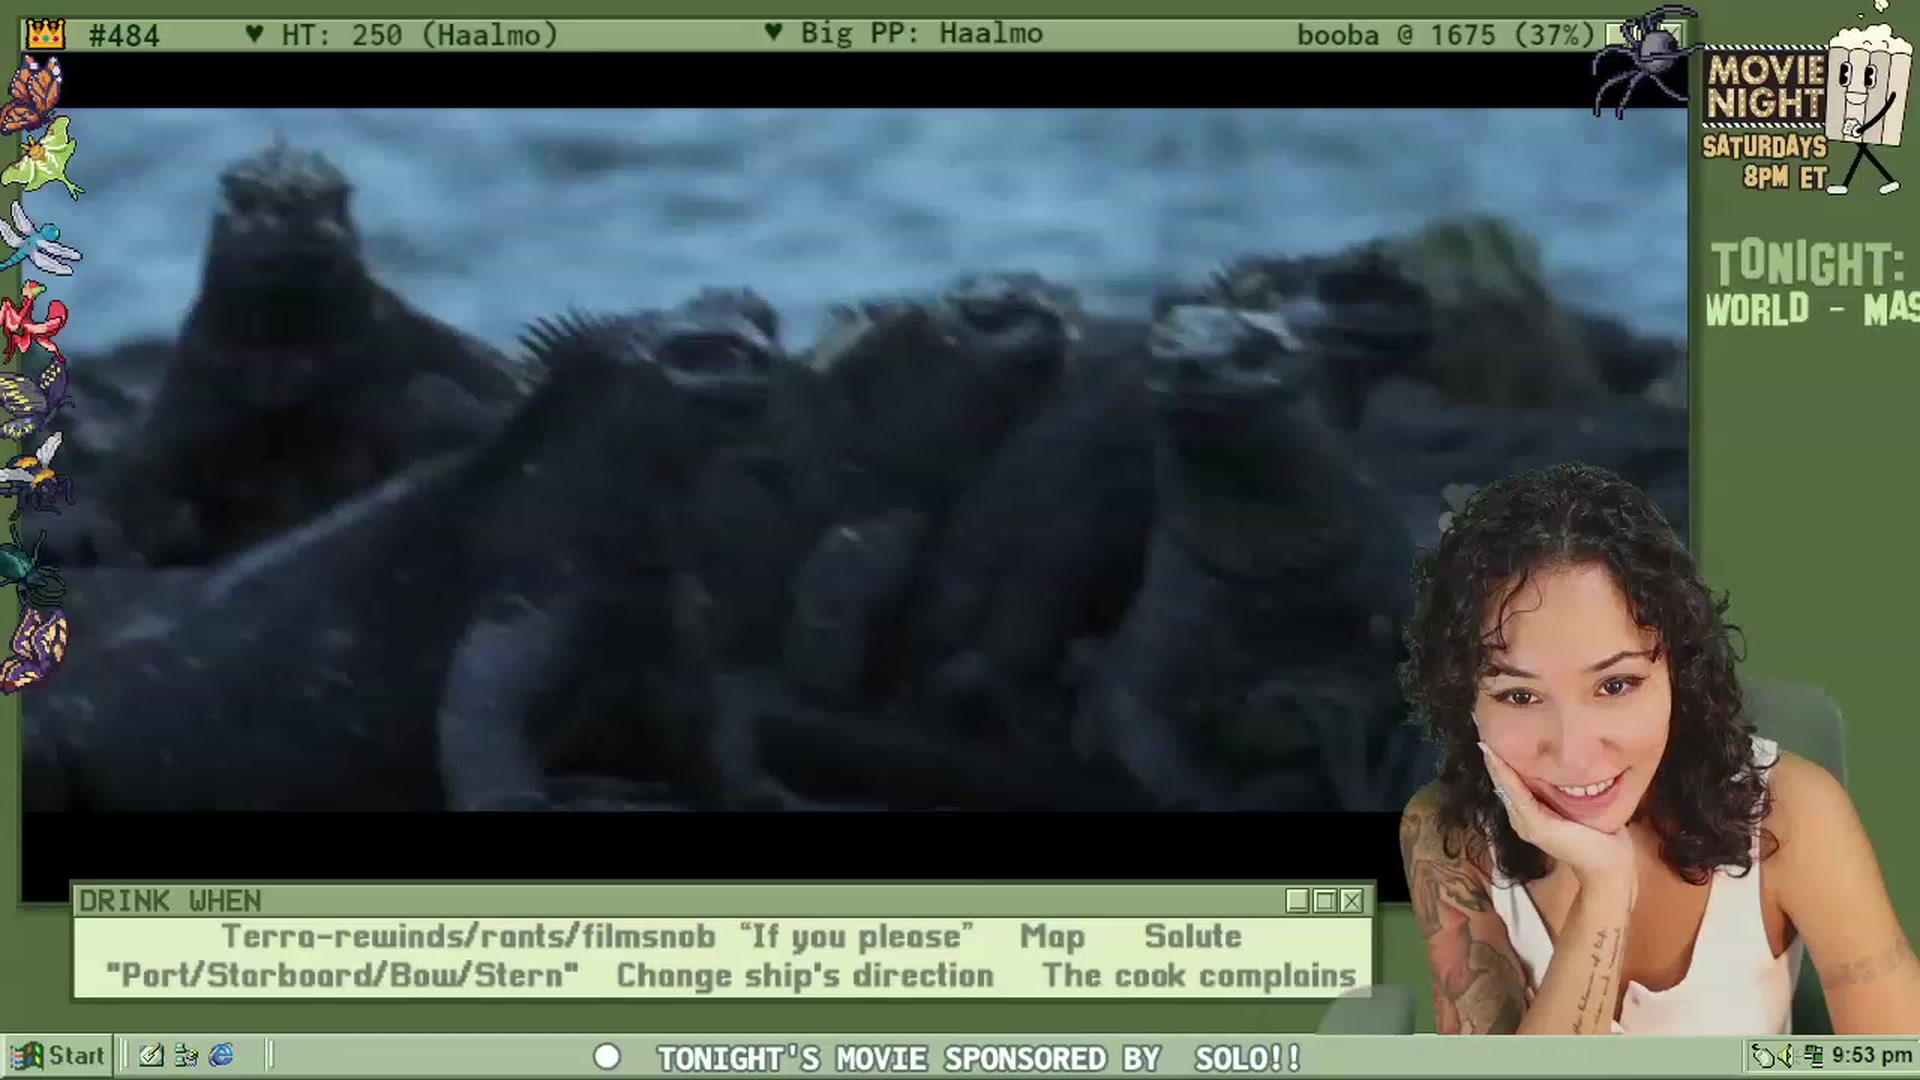Click The cook complains rule
Viewport: 1920px width, 1080px height.
coord(1199,976)
